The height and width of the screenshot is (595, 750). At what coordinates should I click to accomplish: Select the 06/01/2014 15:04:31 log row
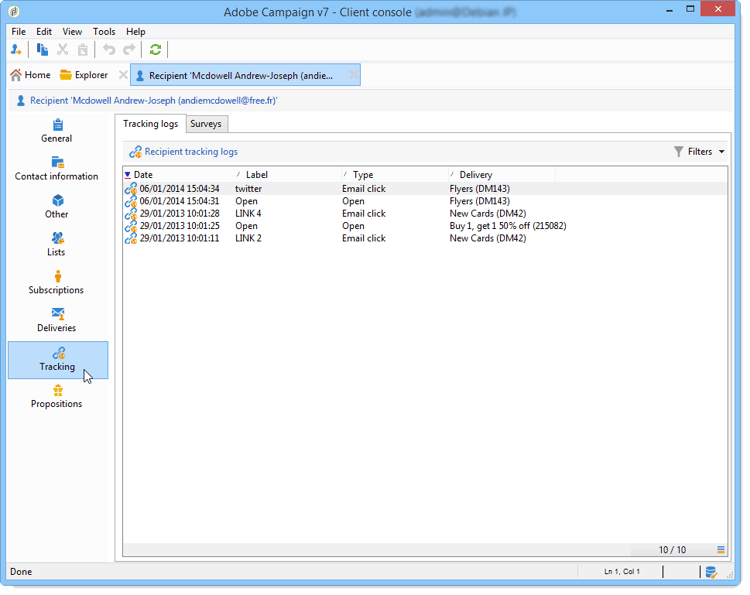click(x=425, y=201)
